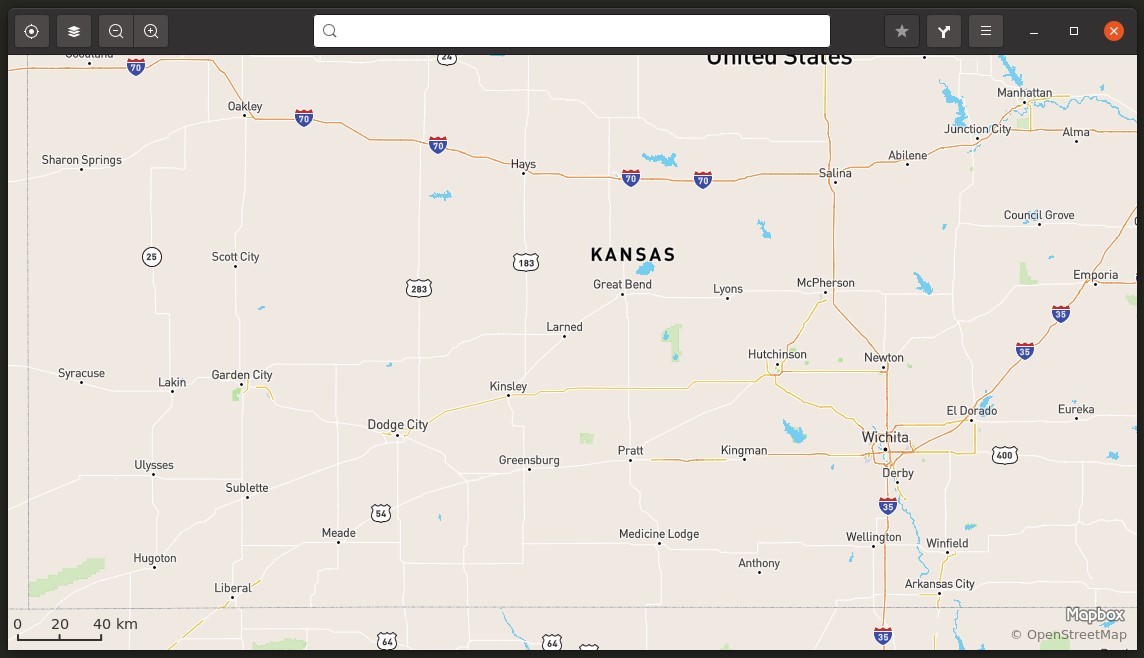Image resolution: width=1144 pixels, height=658 pixels.
Task: Click the OpenStreetMap attribution link
Action: click(x=1069, y=635)
